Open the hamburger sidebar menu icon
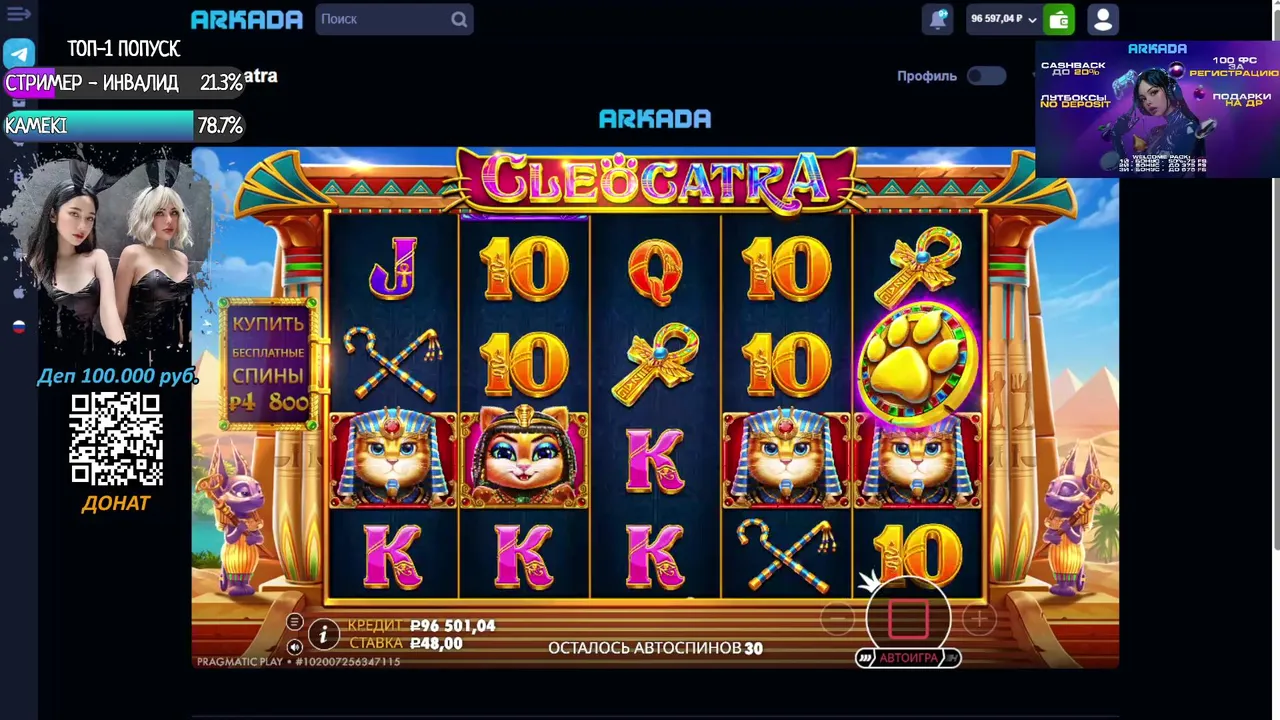This screenshot has height=720, width=1280. [x=18, y=14]
